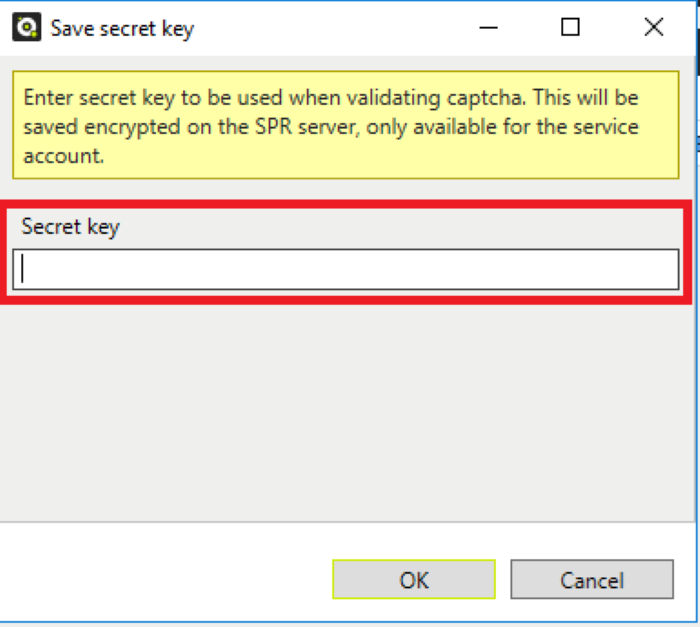
Task: Click "SPR server" text in the info message
Action: click(x=307, y=127)
